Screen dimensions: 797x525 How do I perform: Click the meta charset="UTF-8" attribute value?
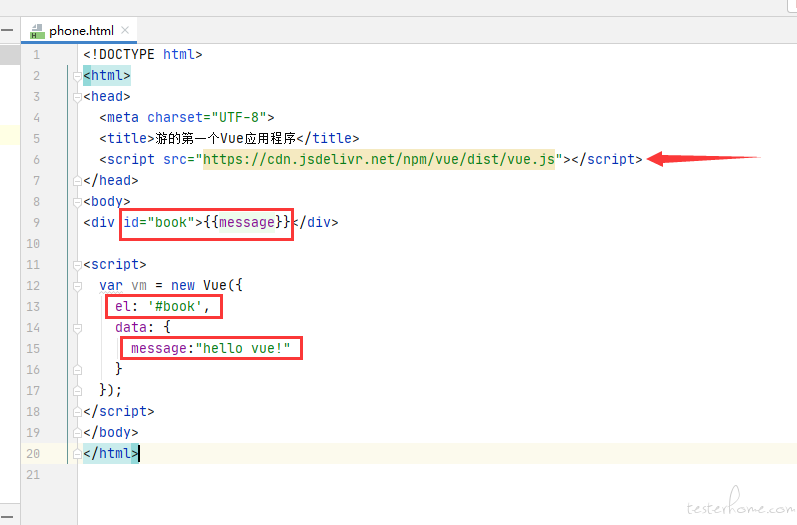239,117
